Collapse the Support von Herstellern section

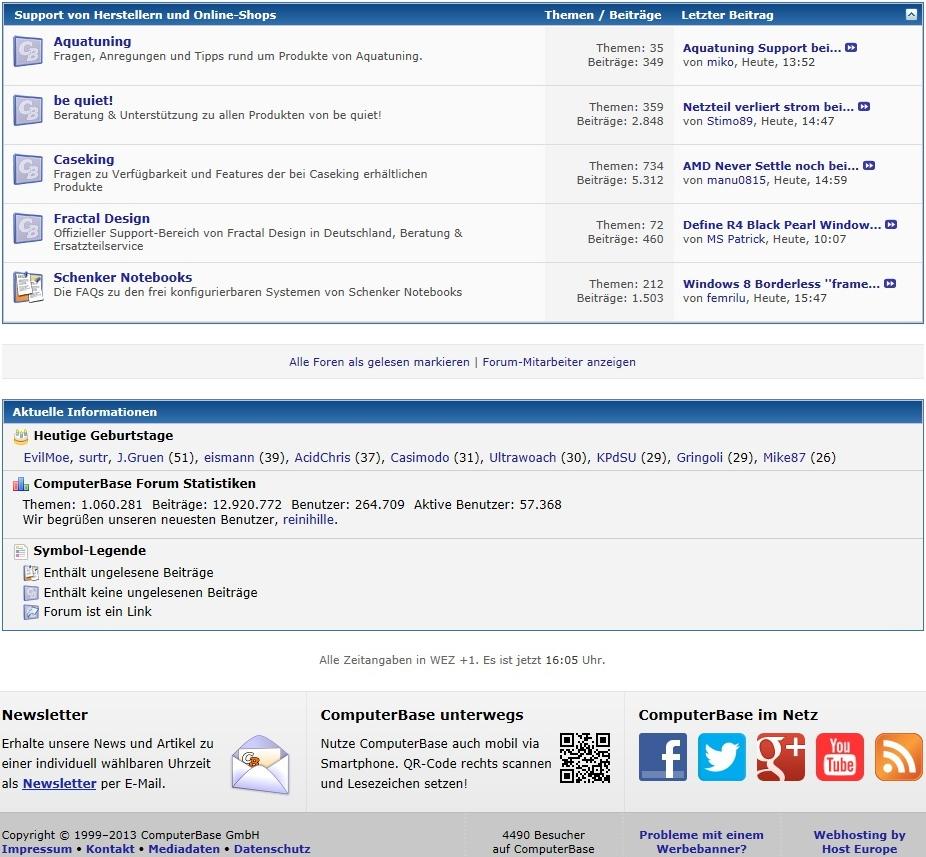click(x=911, y=14)
